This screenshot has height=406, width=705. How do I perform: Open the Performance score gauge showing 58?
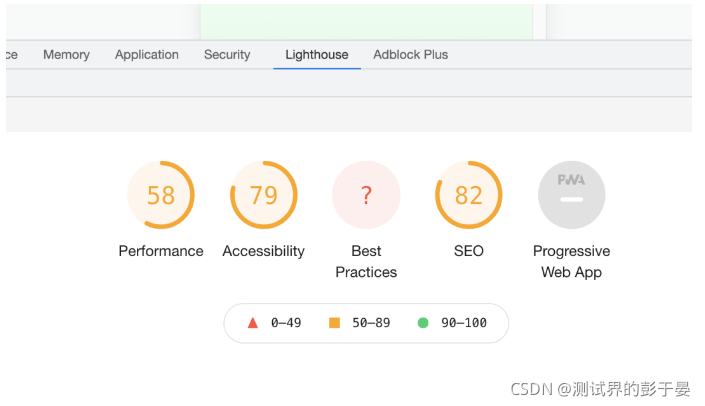tap(161, 195)
